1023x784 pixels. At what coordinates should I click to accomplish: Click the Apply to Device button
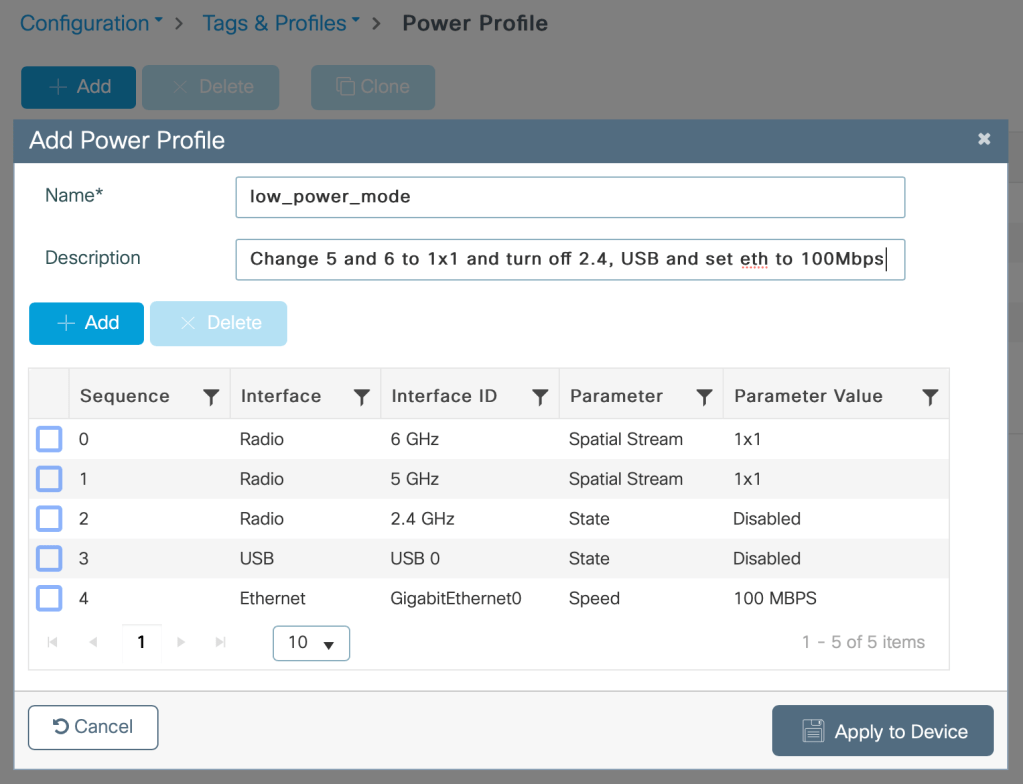(x=883, y=731)
